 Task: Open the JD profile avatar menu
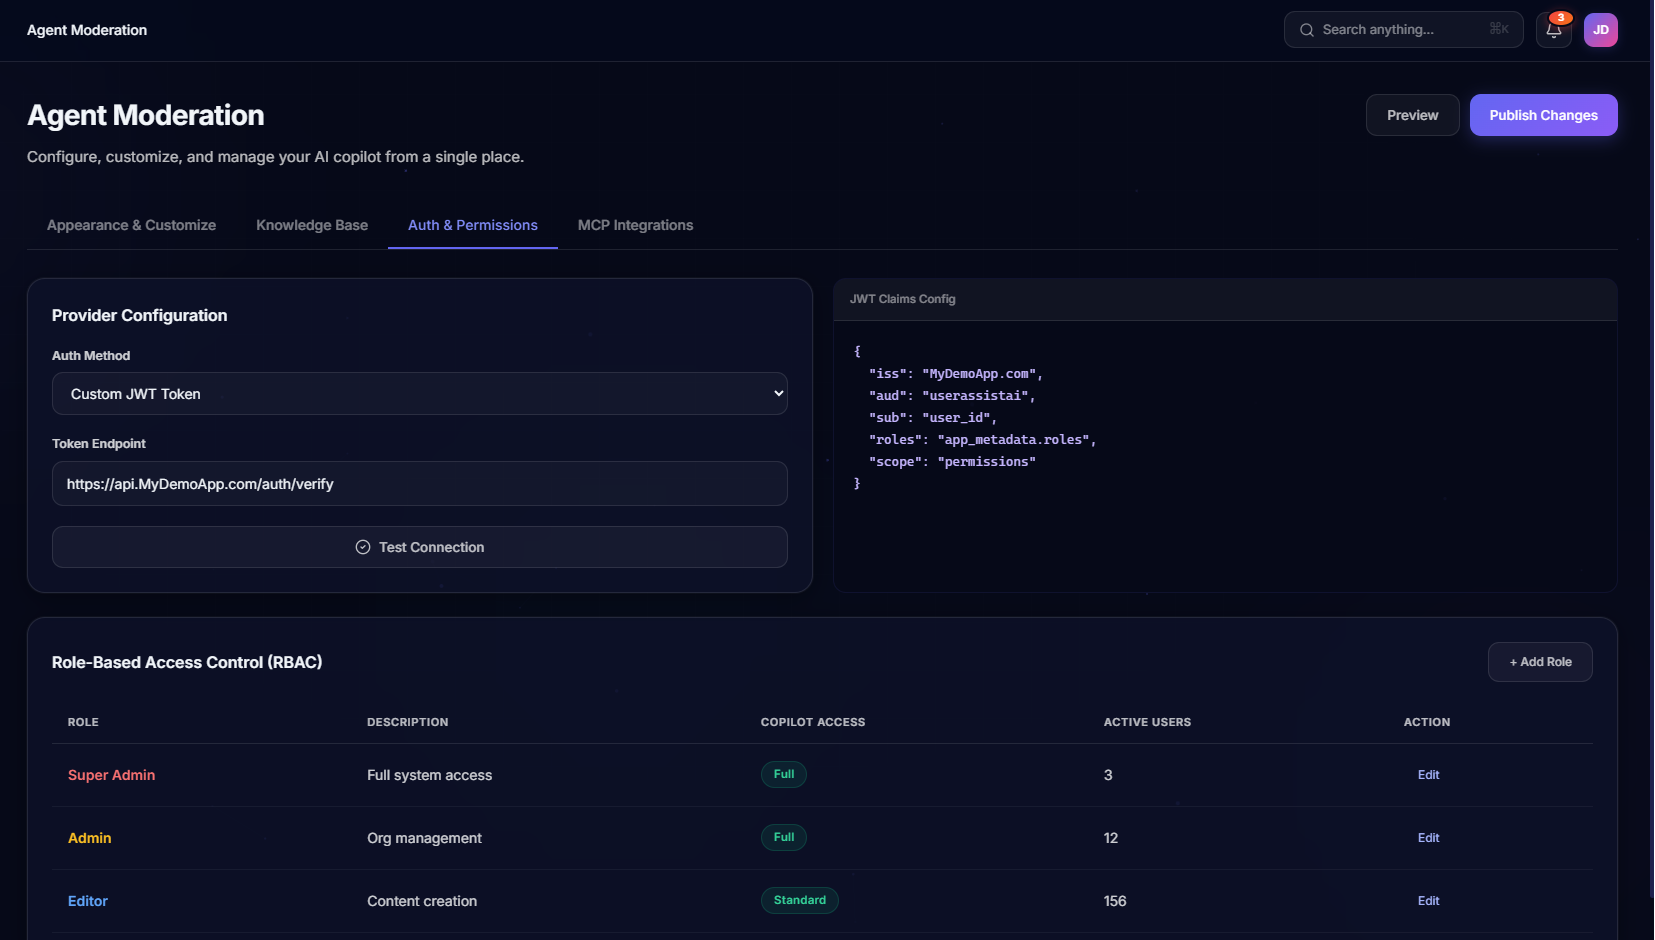(x=1601, y=29)
